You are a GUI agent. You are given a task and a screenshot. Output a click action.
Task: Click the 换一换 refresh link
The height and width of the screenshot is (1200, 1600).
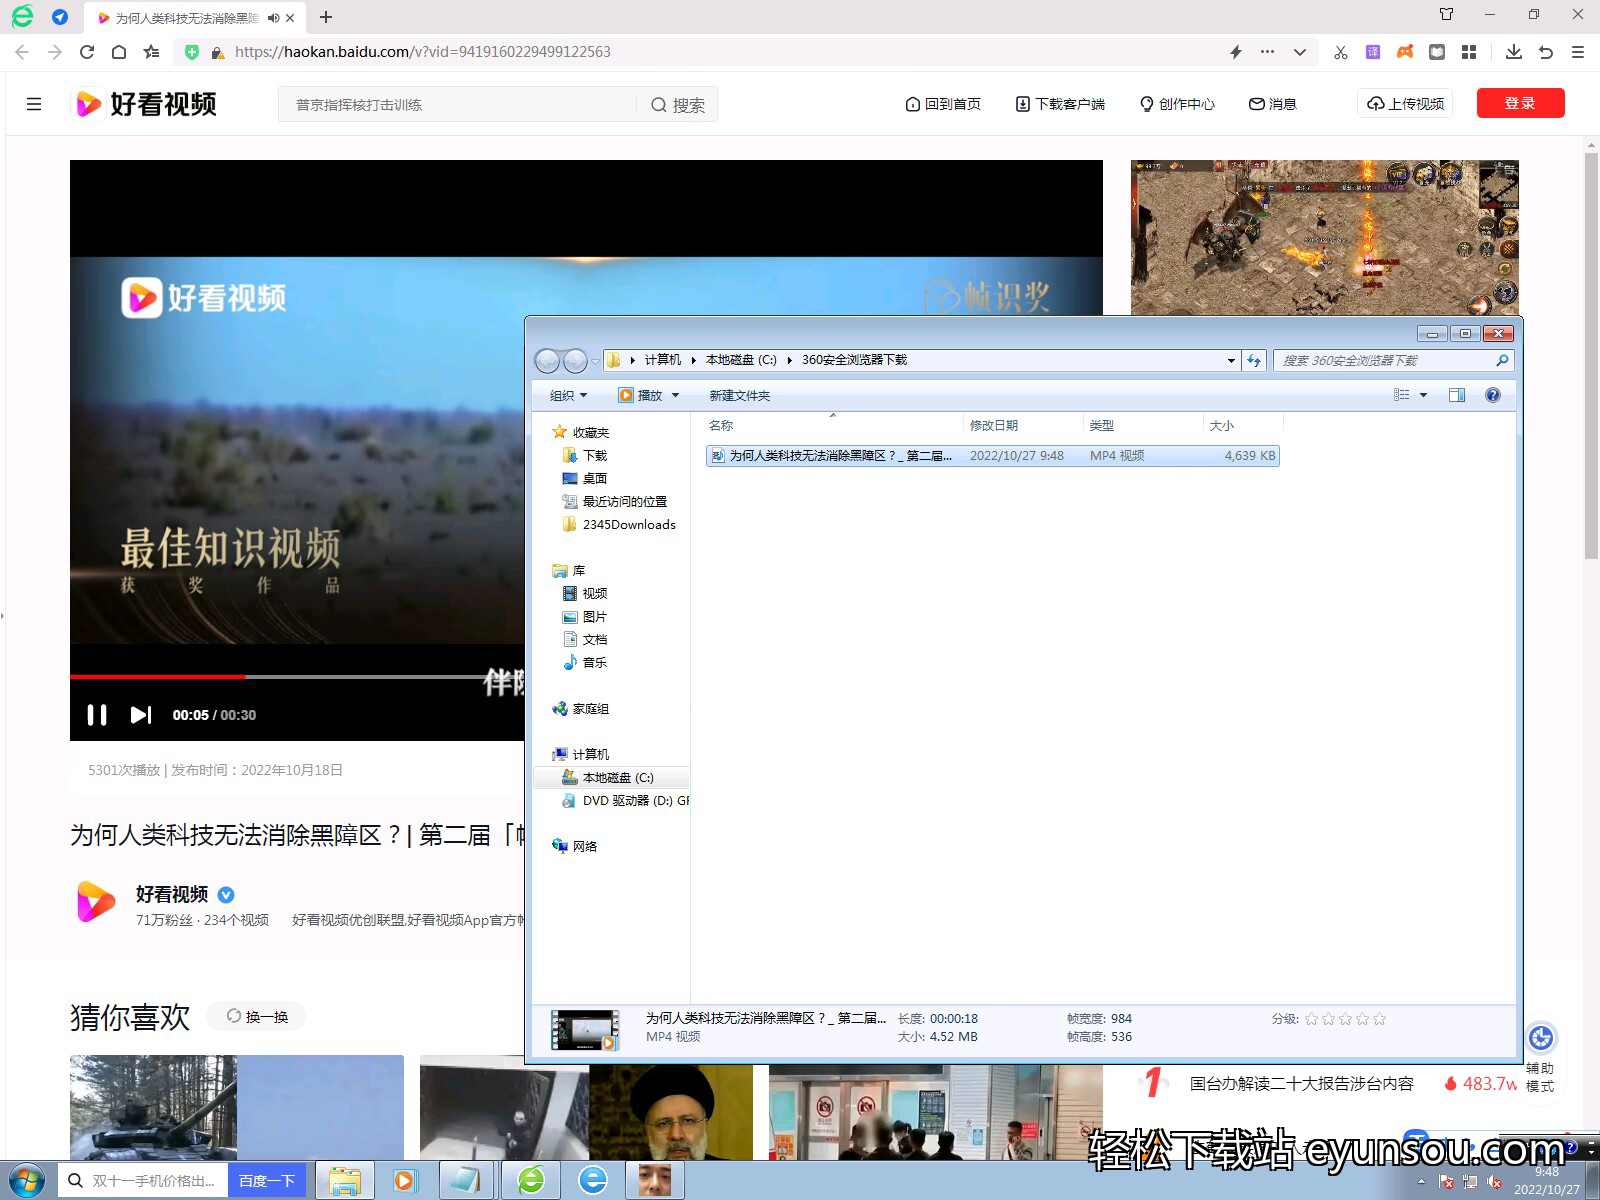[257, 1017]
